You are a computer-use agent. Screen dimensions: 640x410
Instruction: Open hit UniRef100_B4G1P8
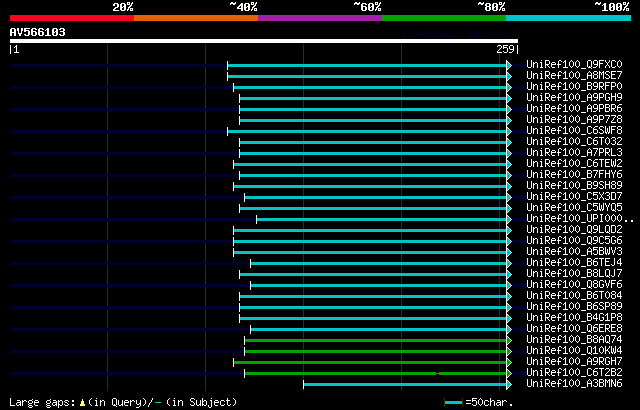click(574, 318)
